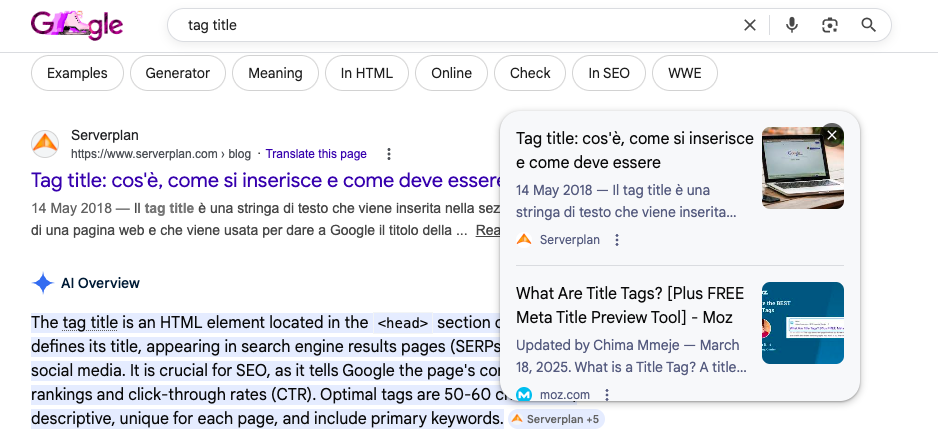Open the Google doodle logo
938x445 pixels.
(77, 25)
